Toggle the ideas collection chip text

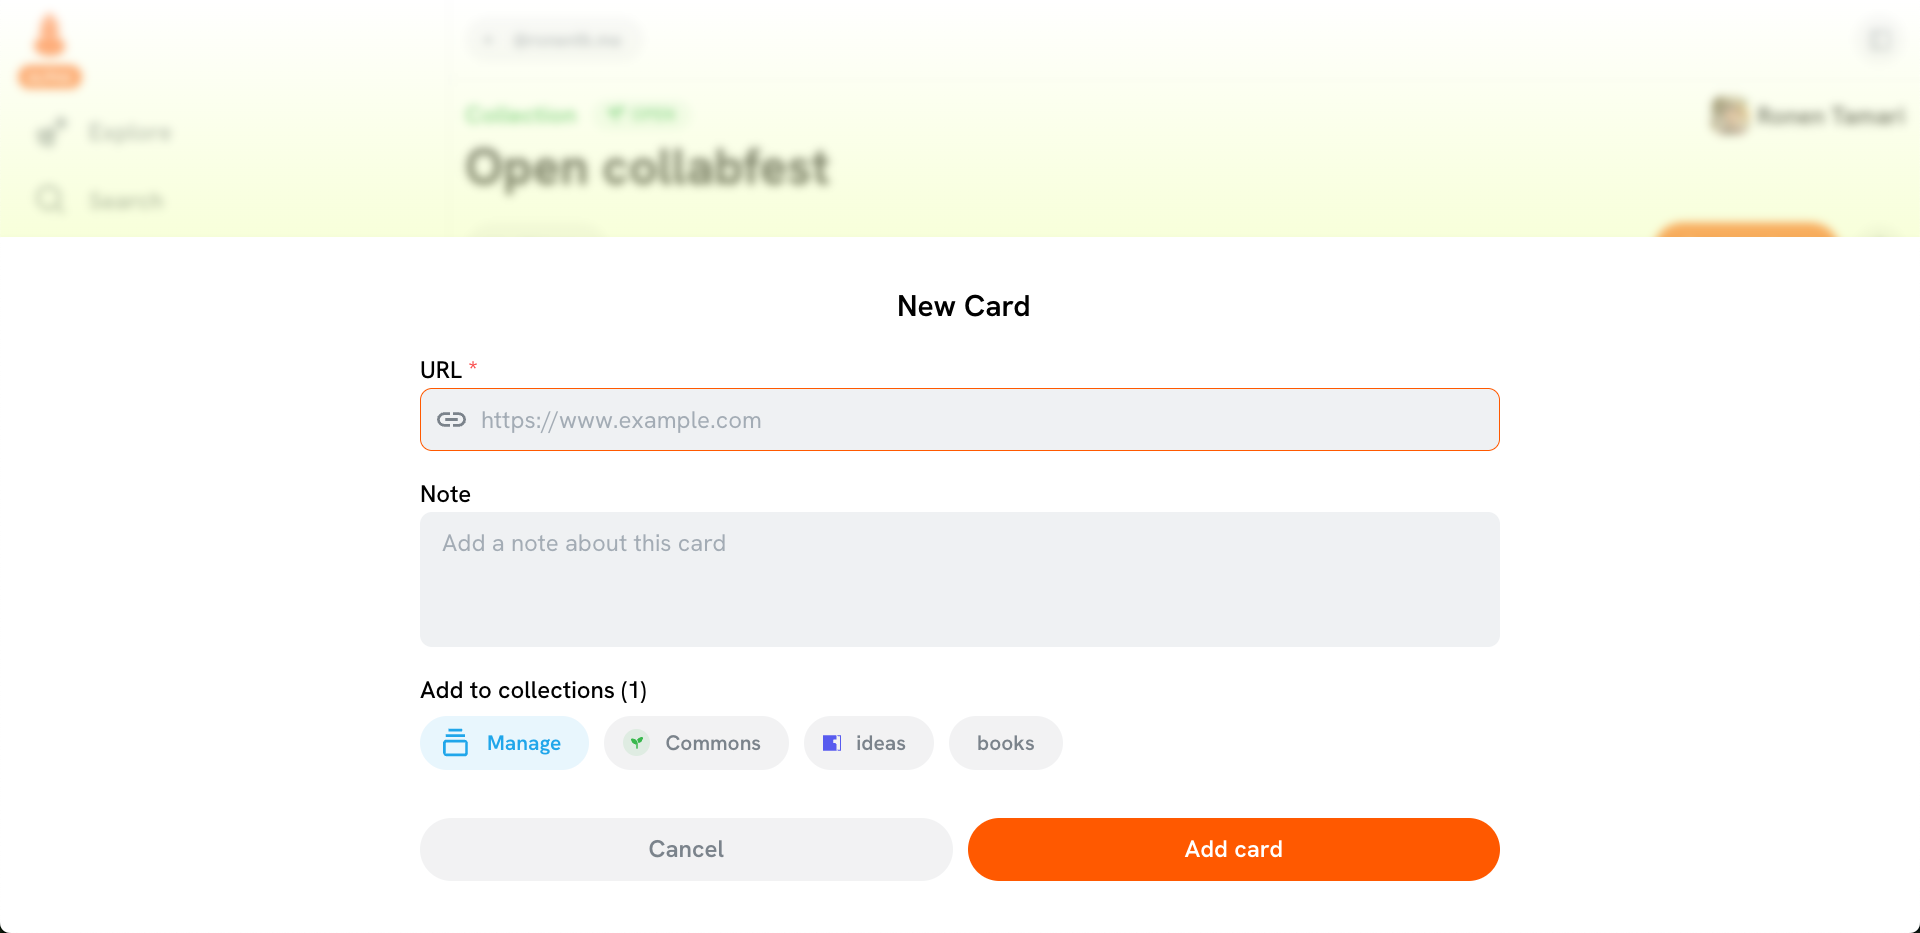880,743
